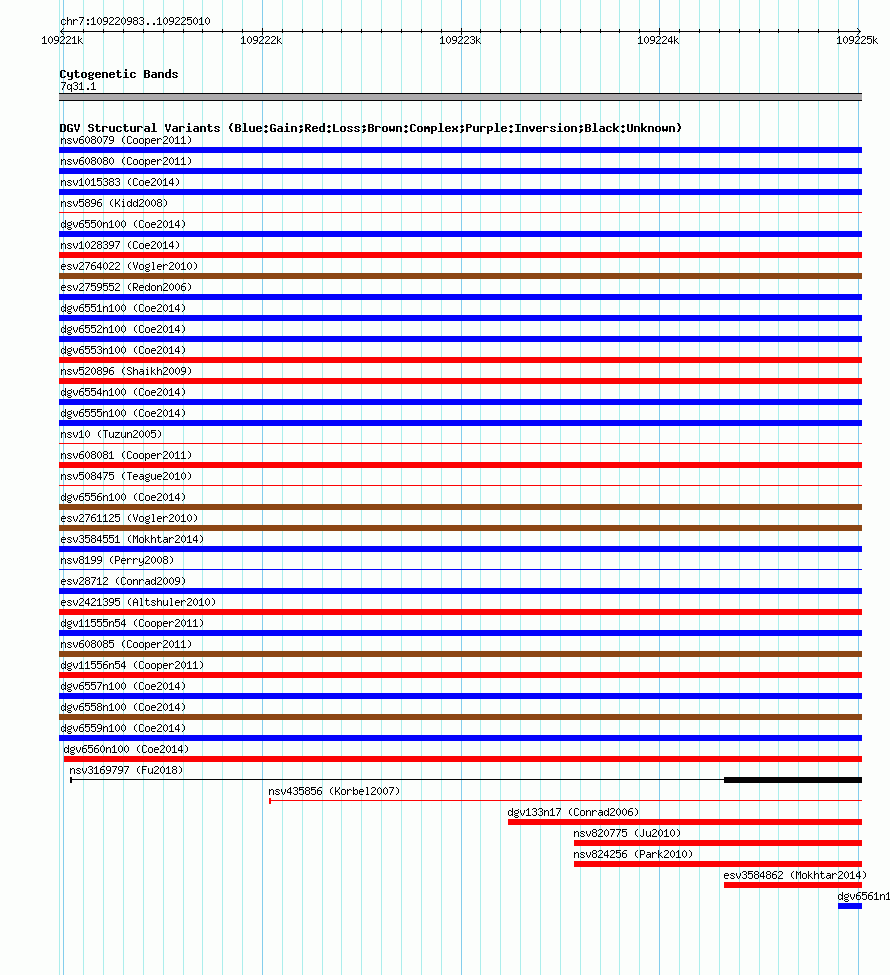Image resolution: width=890 pixels, height=975 pixels.
Task: Select esv3584862 (Mokhtar2014) label
Action: tap(795, 876)
